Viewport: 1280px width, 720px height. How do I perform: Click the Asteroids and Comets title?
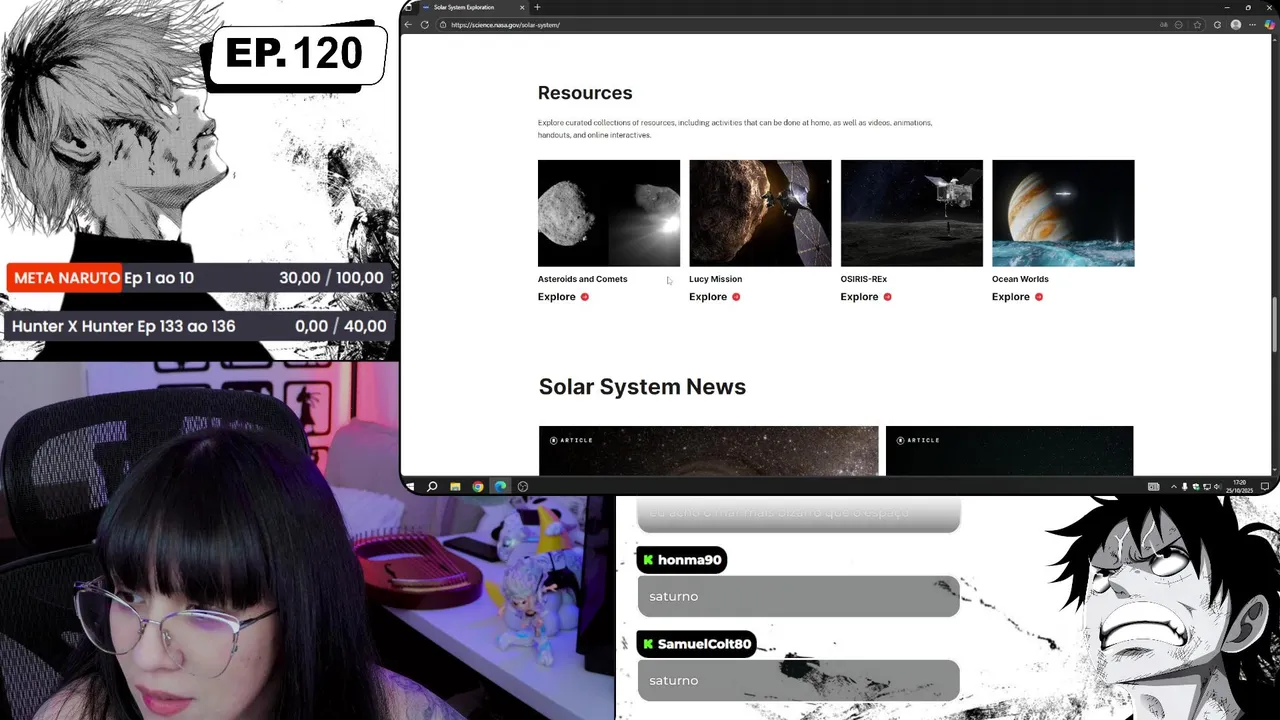point(583,279)
